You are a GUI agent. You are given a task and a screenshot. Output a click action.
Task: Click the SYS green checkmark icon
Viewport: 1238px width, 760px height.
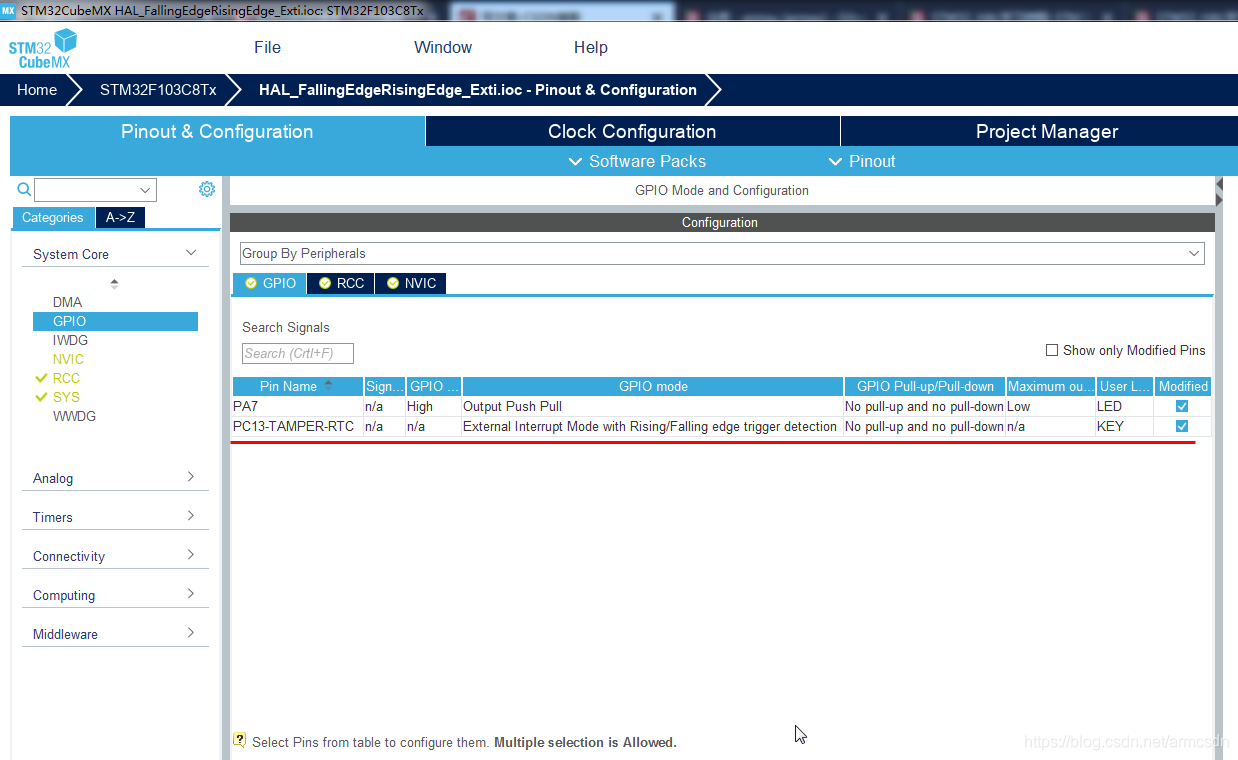pos(41,397)
